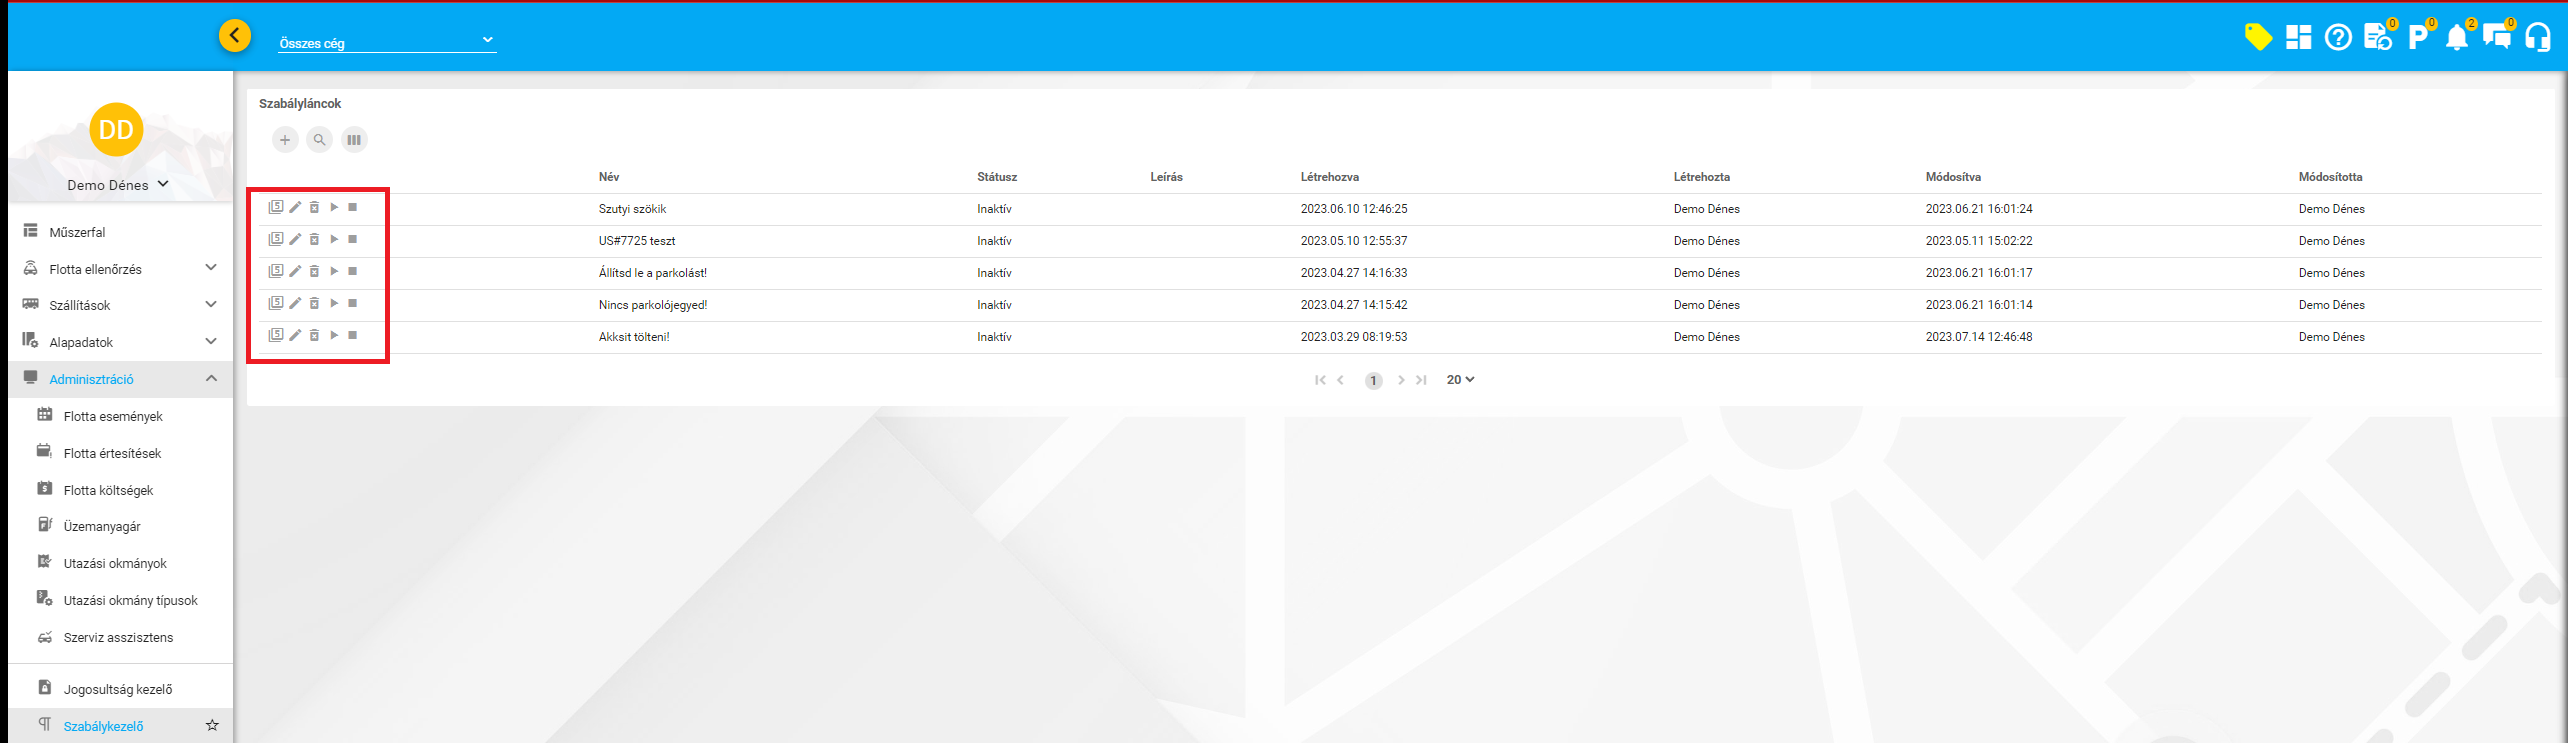Open Flotta események in sidebar
Image resolution: width=2568 pixels, height=743 pixels.
pos(112,416)
